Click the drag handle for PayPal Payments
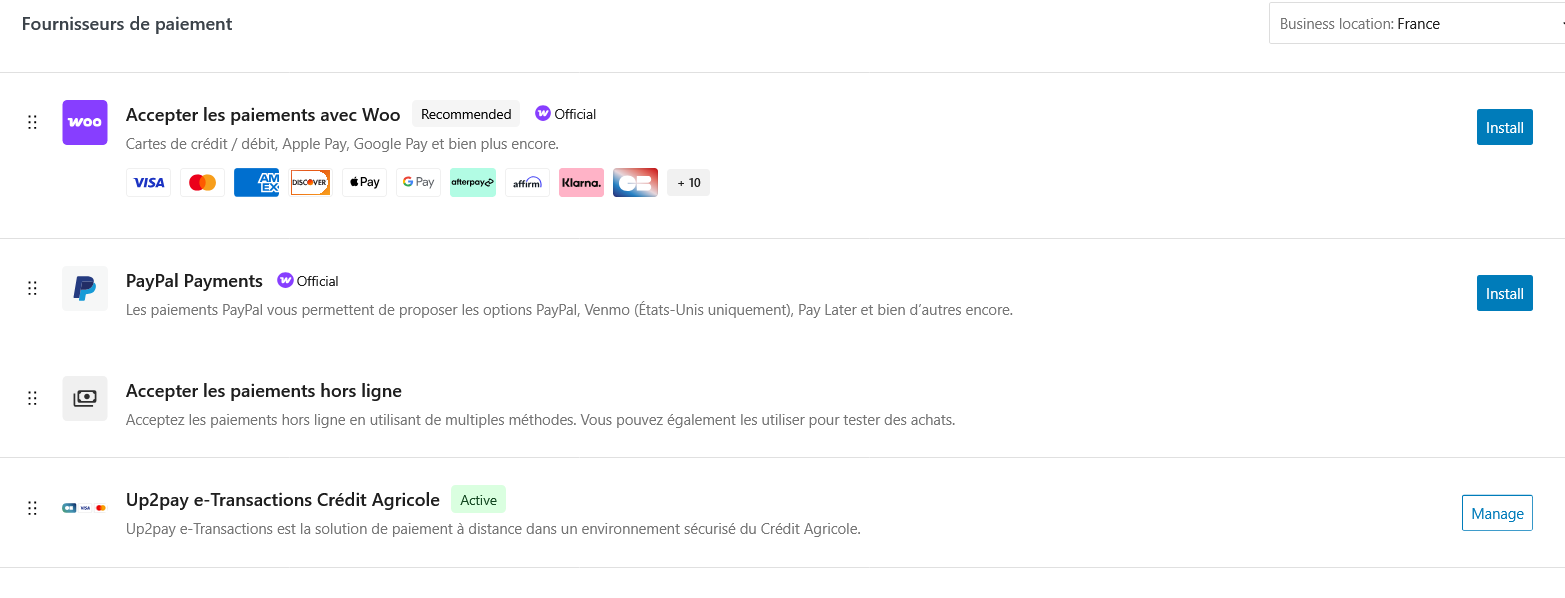 pyautogui.click(x=32, y=288)
